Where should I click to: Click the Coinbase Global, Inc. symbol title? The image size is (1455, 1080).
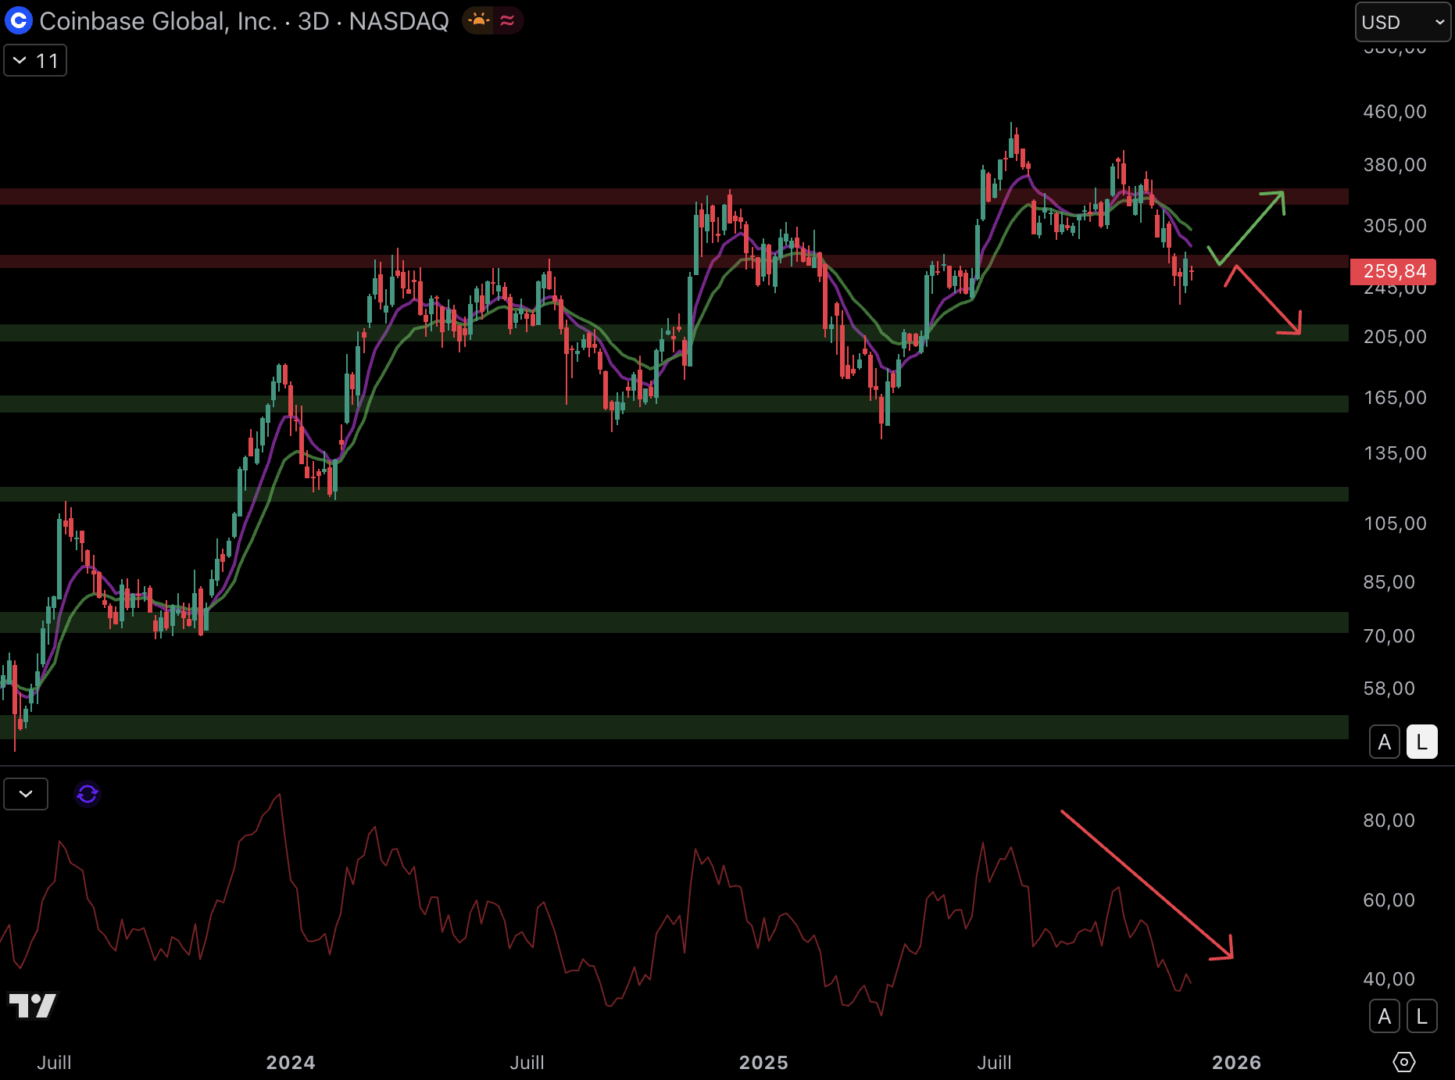tap(158, 21)
